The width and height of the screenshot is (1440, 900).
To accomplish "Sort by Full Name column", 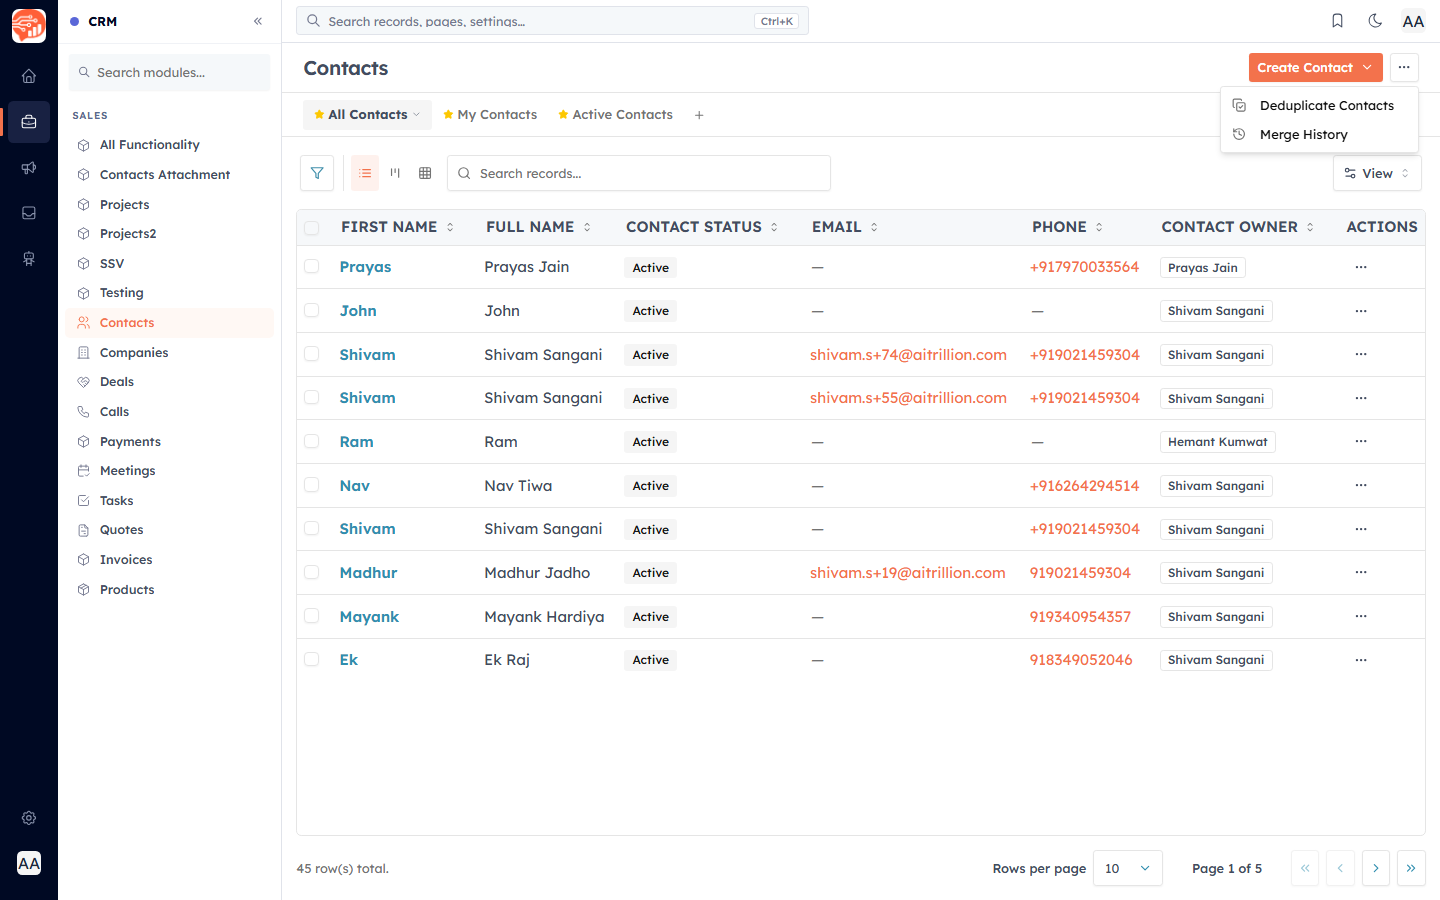I will pos(539,227).
